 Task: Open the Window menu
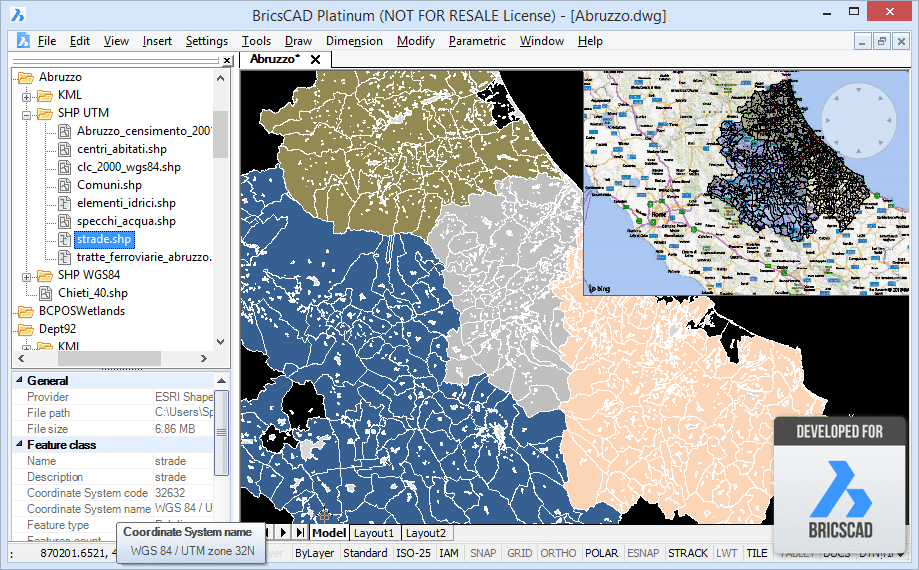click(542, 41)
